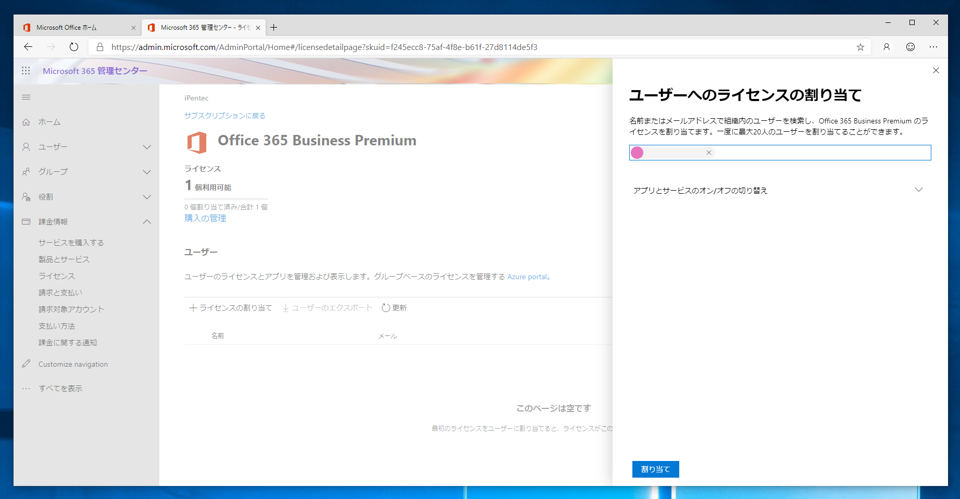
Task: Open 請求対象アカウント in sidebar
Action: (71, 309)
